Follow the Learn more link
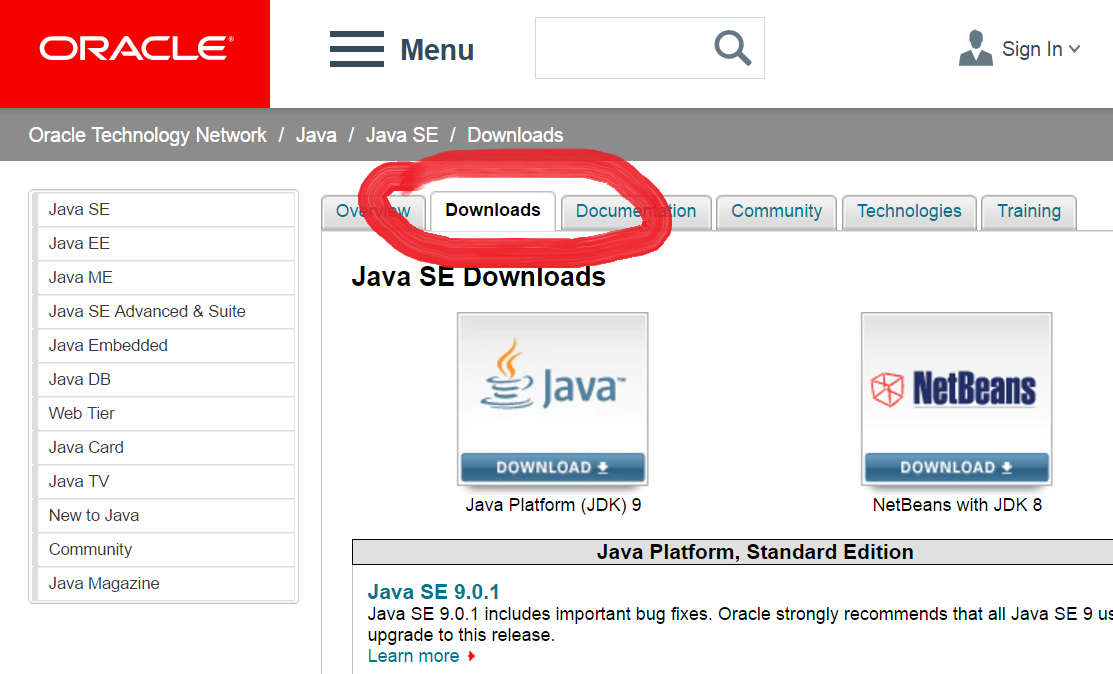 [x=413, y=656]
